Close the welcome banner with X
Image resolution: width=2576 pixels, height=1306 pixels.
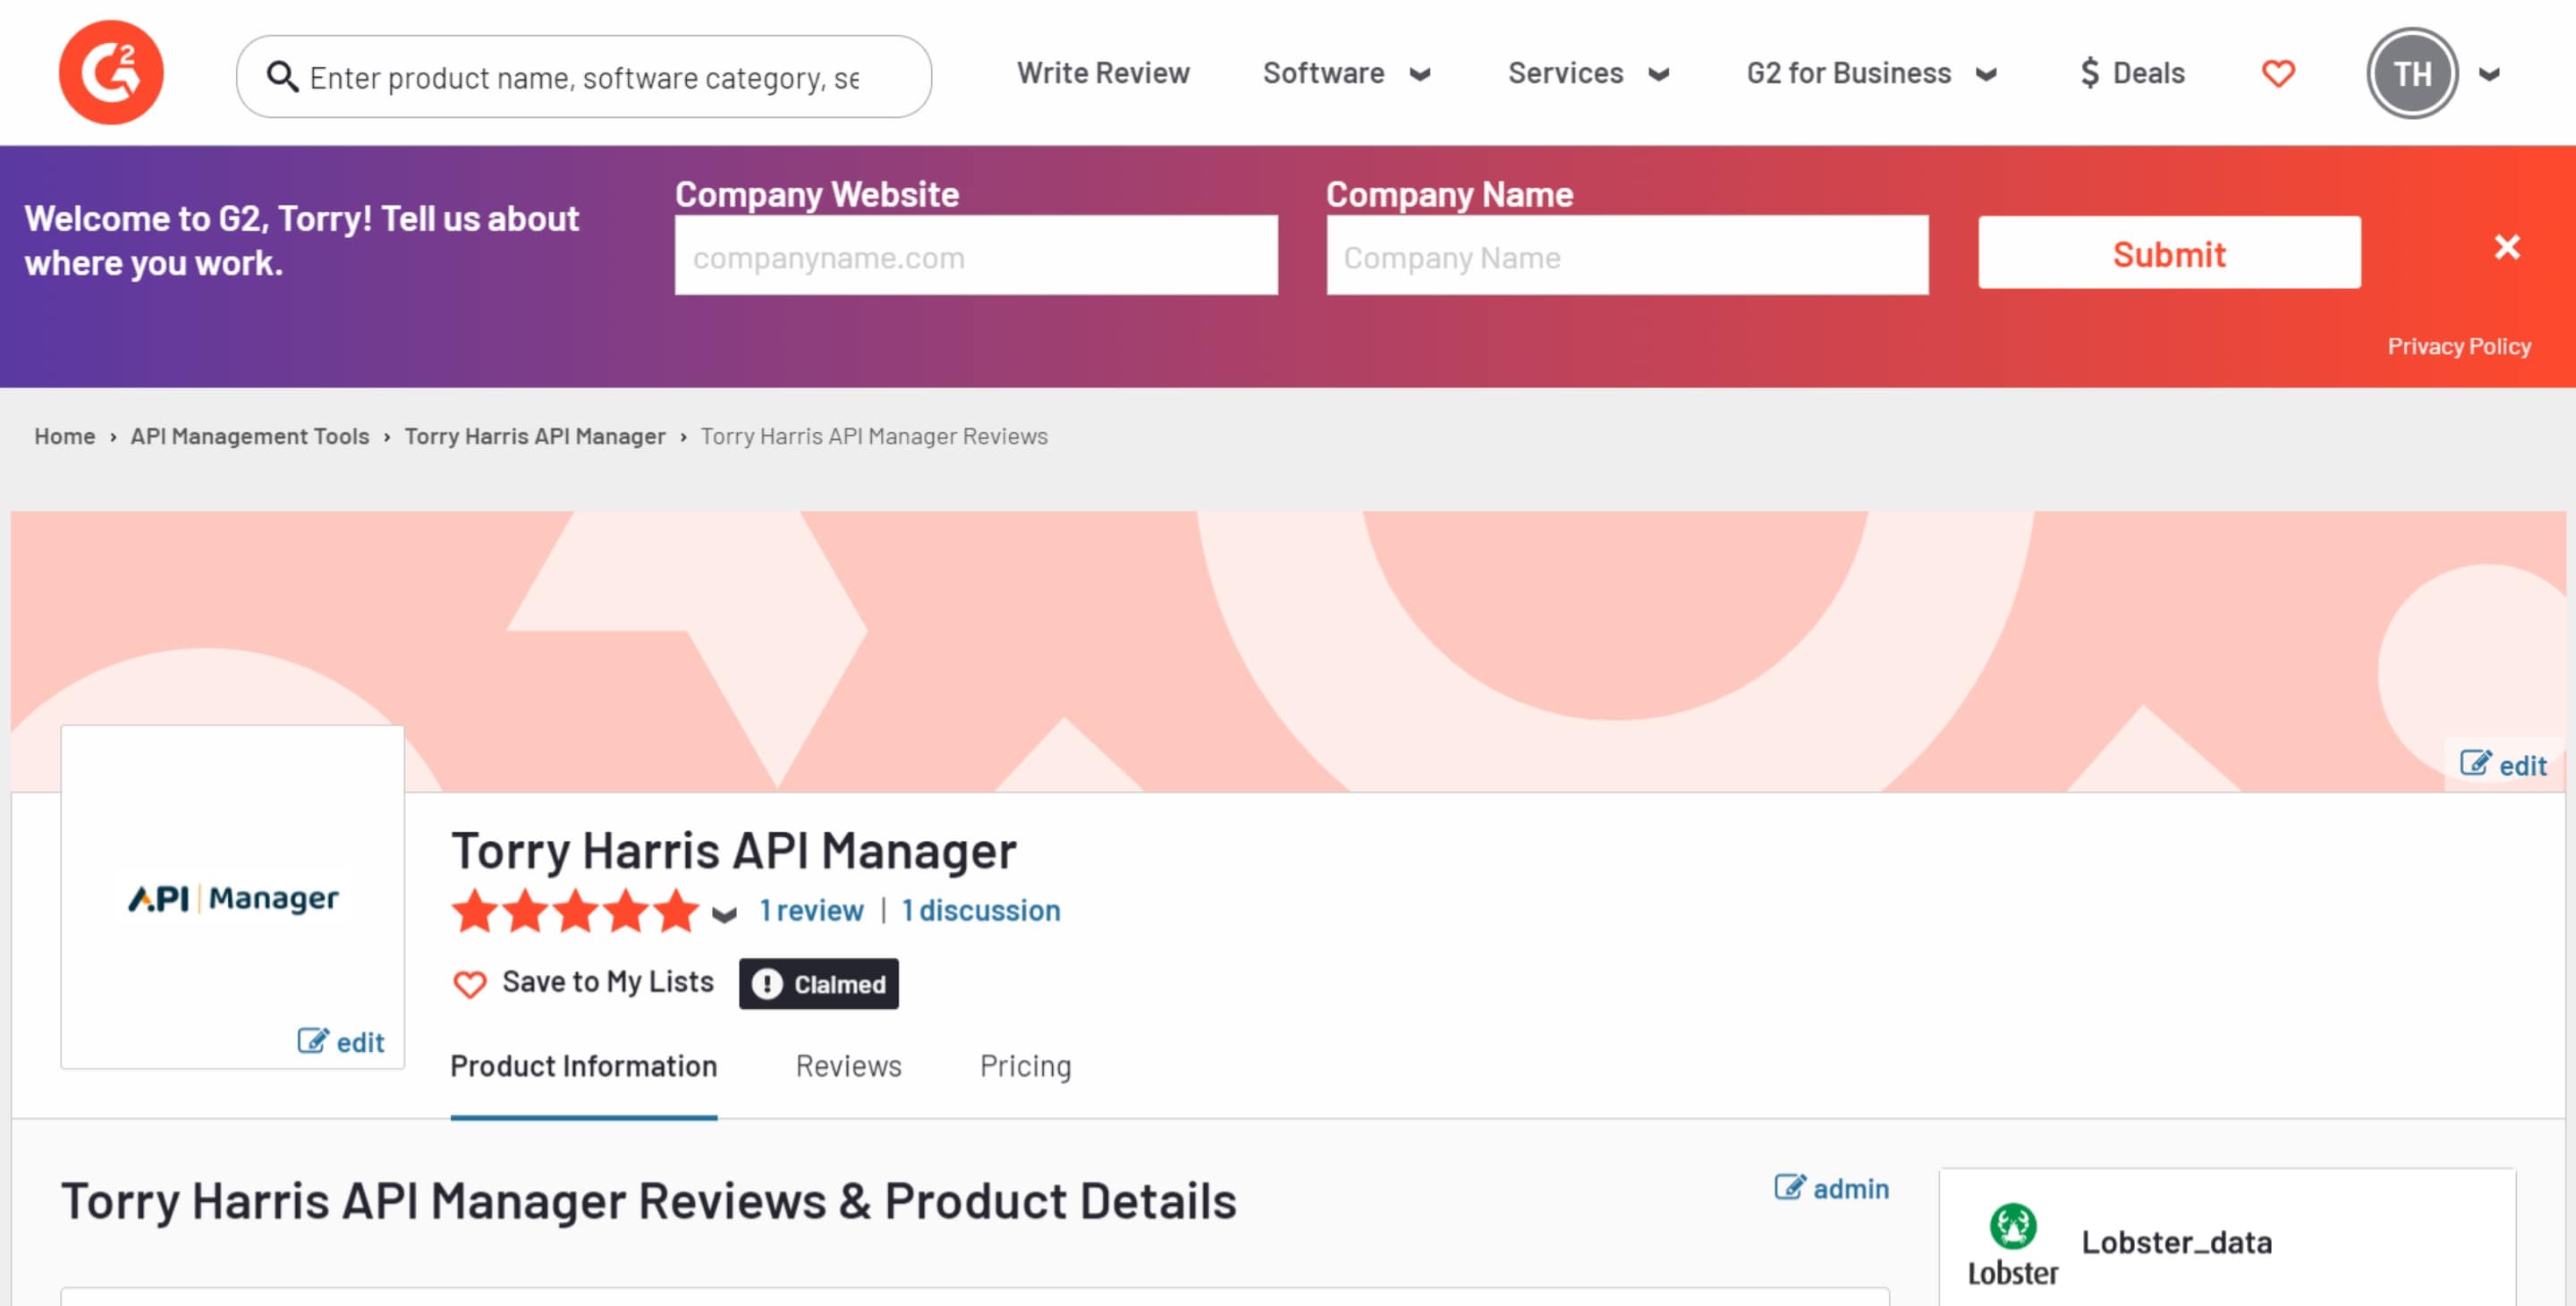point(2506,246)
